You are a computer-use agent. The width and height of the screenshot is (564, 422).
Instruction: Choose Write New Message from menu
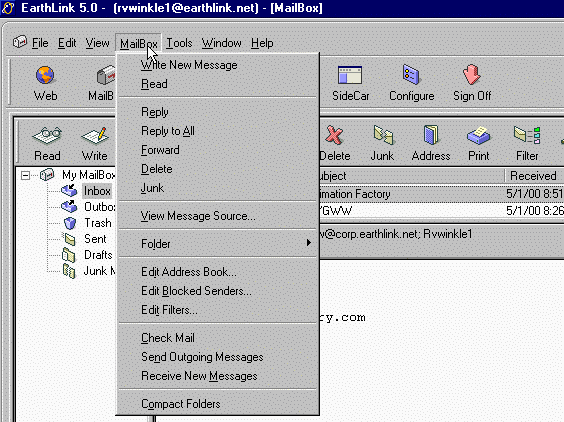[x=218, y=65]
